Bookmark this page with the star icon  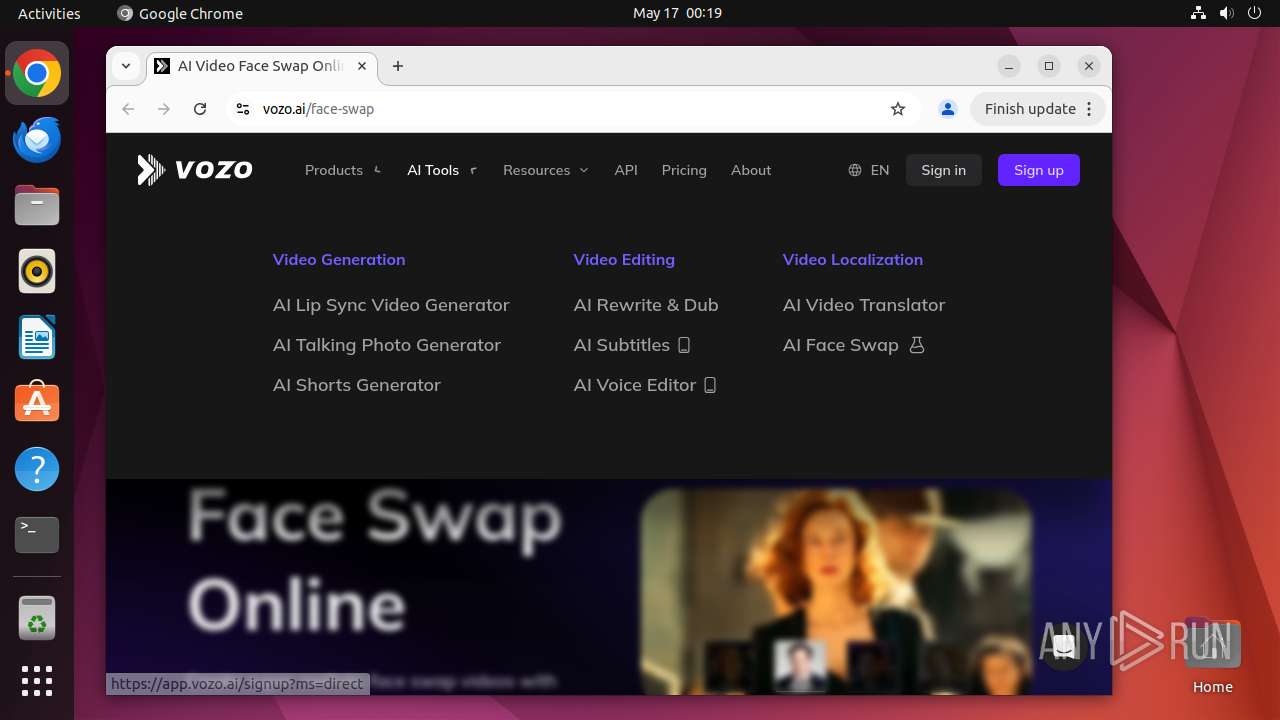click(898, 109)
